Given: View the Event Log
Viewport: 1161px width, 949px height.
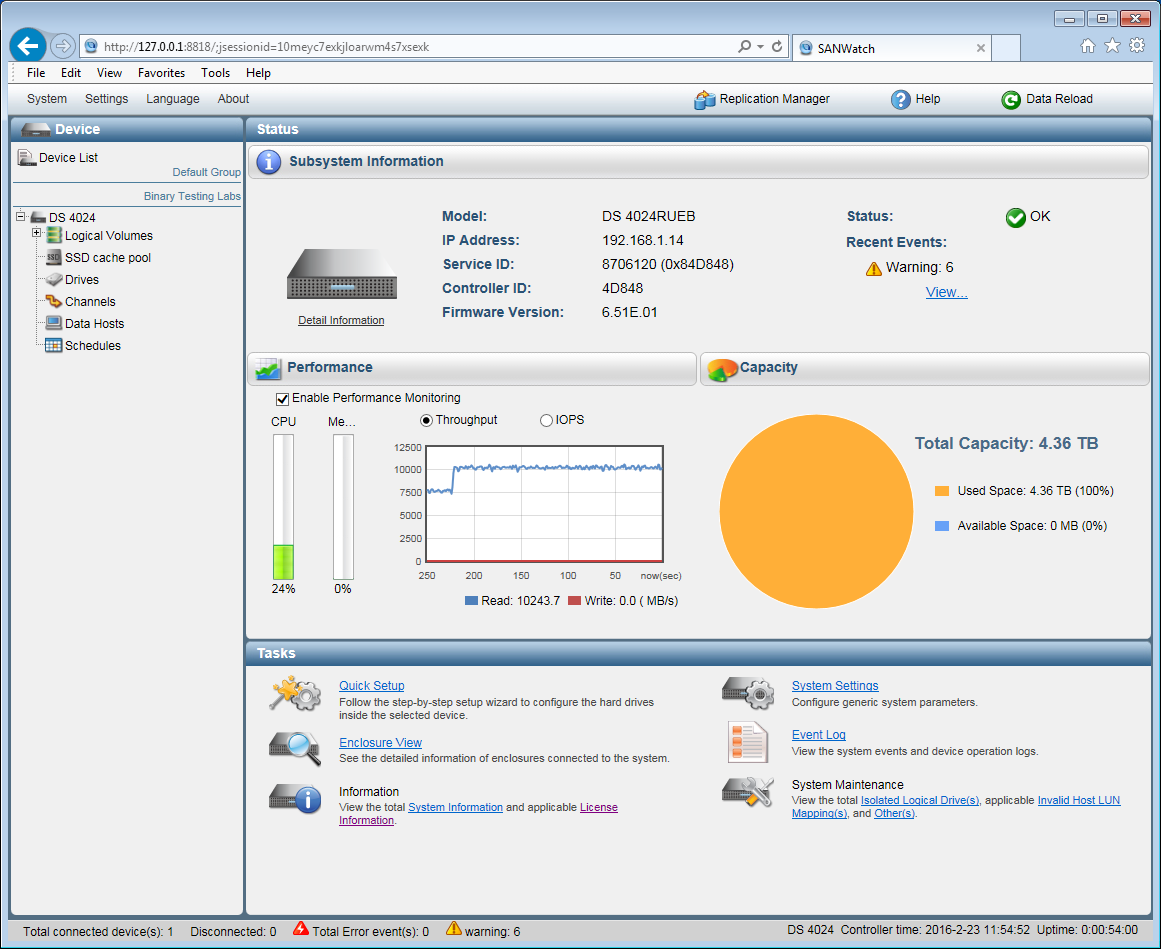Looking at the screenshot, I should pyautogui.click(x=818, y=734).
